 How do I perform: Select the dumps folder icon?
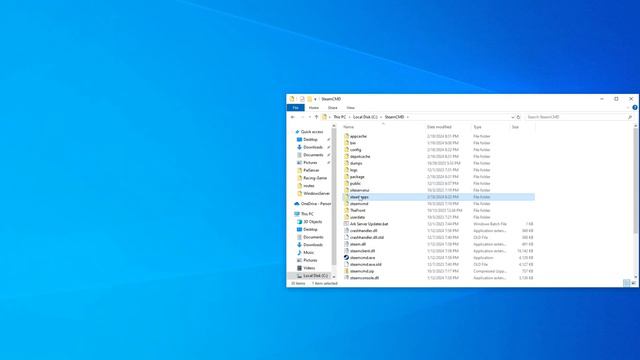346,163
